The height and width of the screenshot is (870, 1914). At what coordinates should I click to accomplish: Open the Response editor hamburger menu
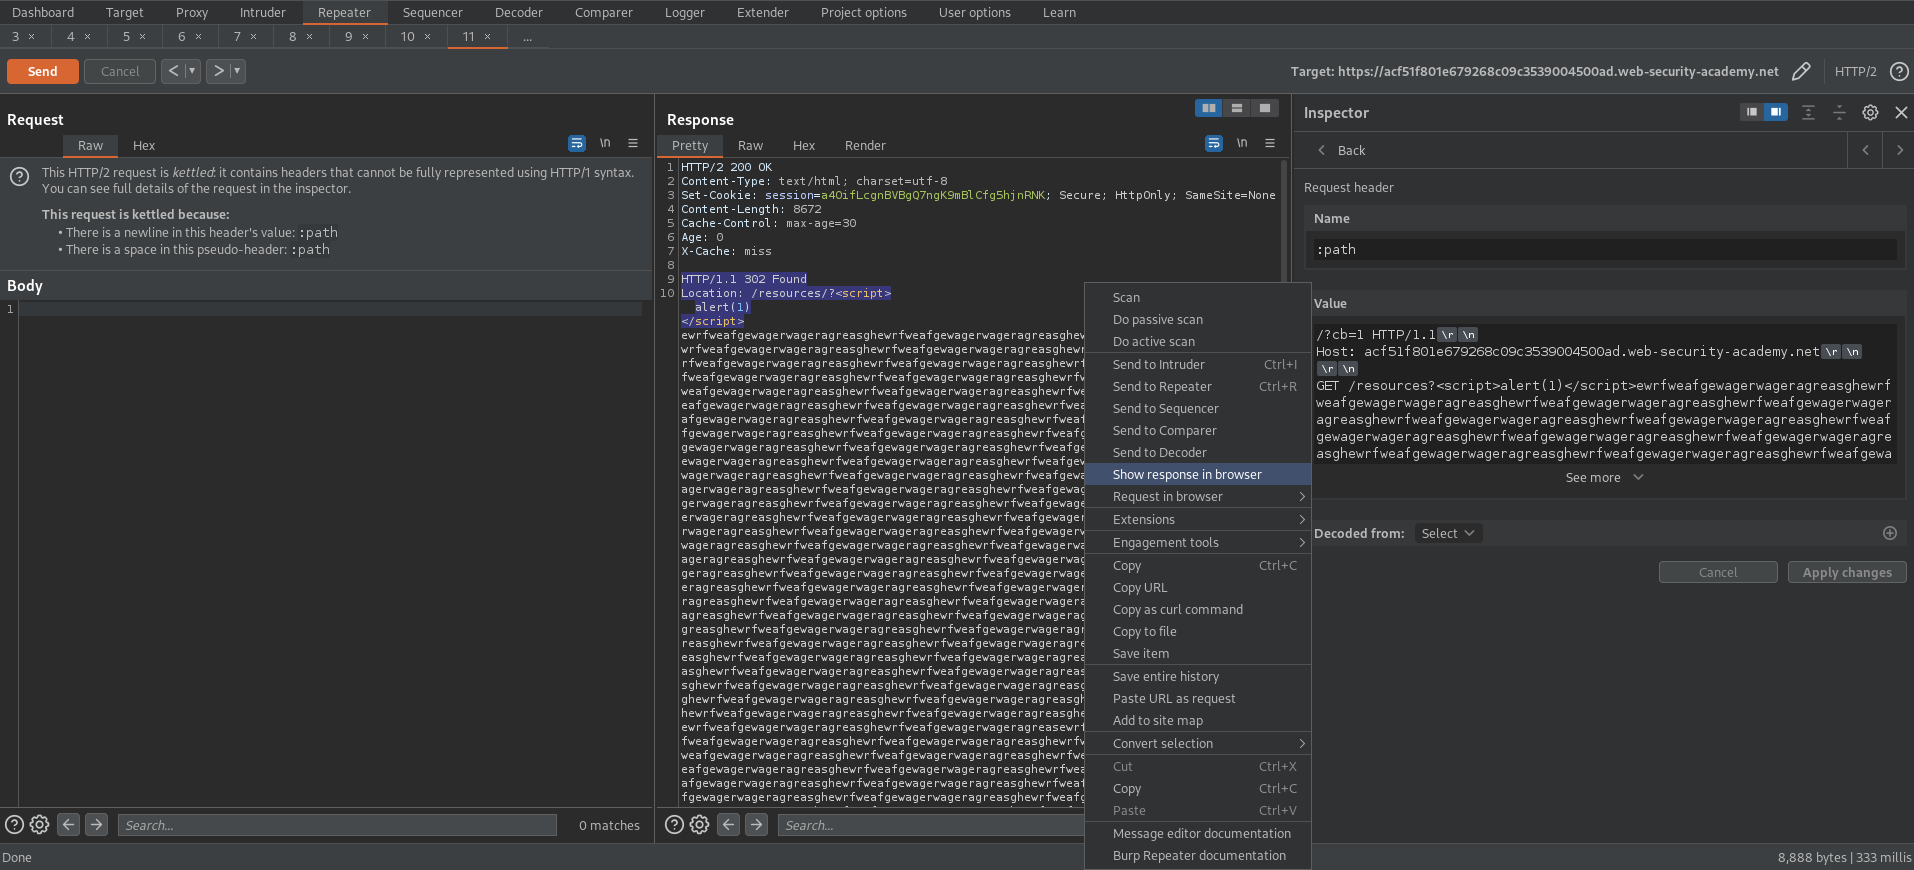pos(1270,144)
